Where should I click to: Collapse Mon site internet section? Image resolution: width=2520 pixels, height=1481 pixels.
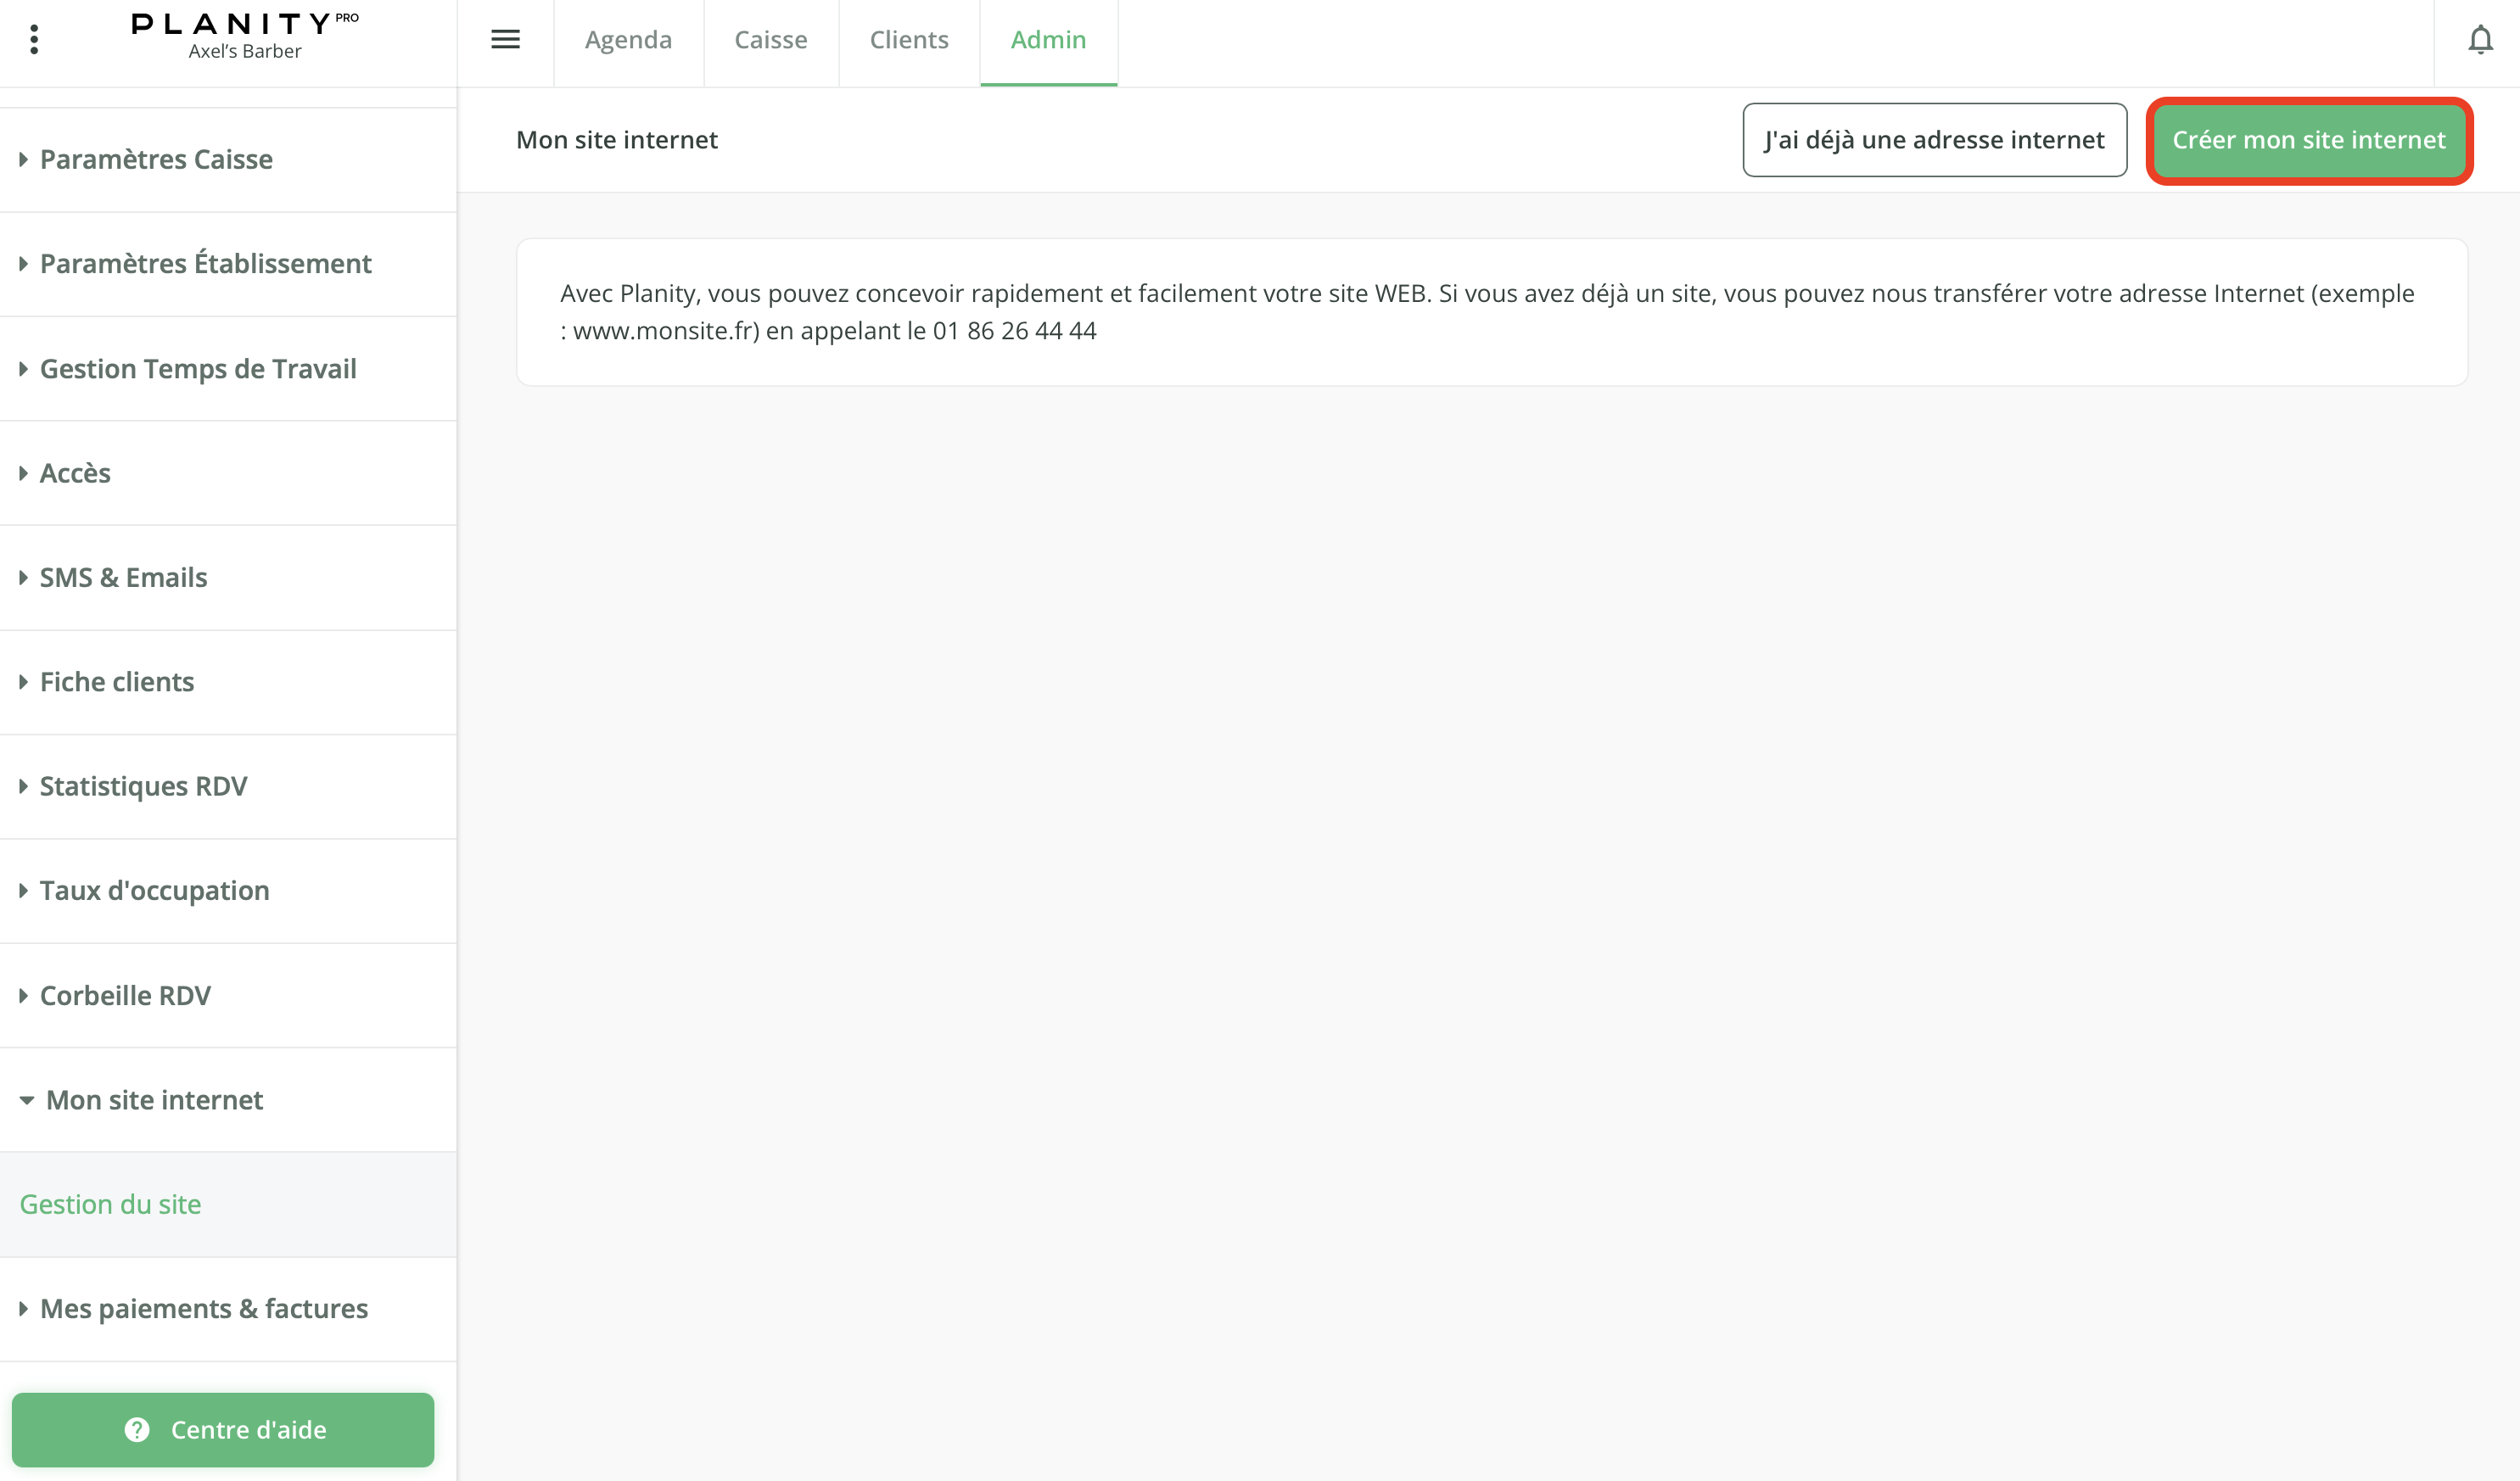pos(154,1099)
